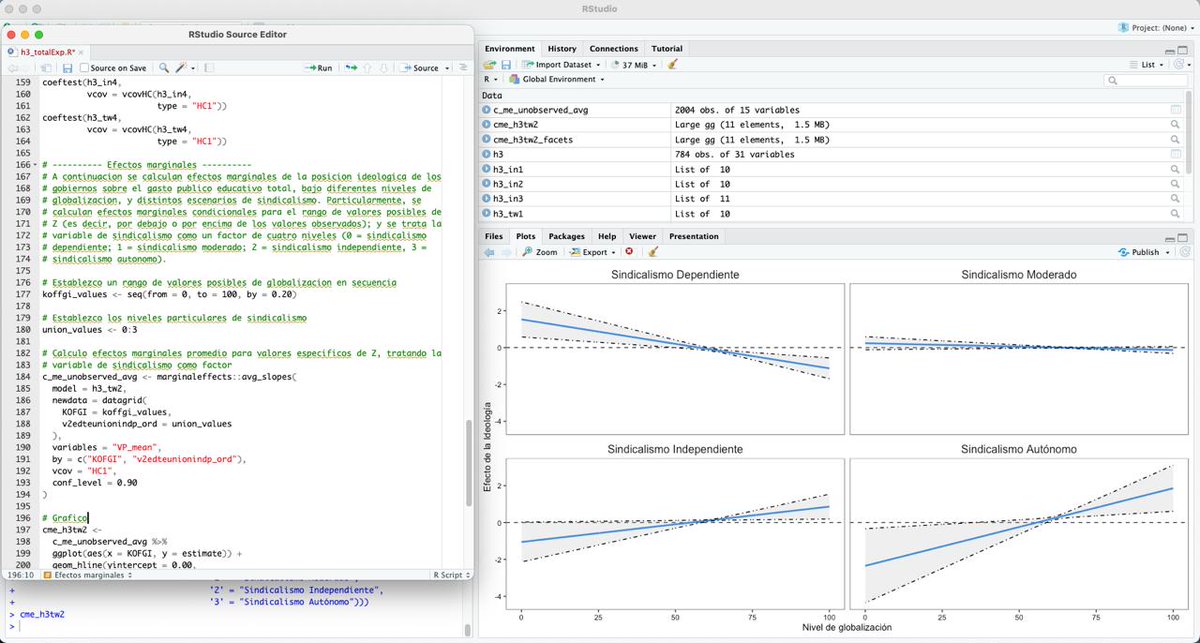Toggle document outline icon in Source Editor
Image resolution: width=1200 pixels, height=643 pixels.
point(463,68)
